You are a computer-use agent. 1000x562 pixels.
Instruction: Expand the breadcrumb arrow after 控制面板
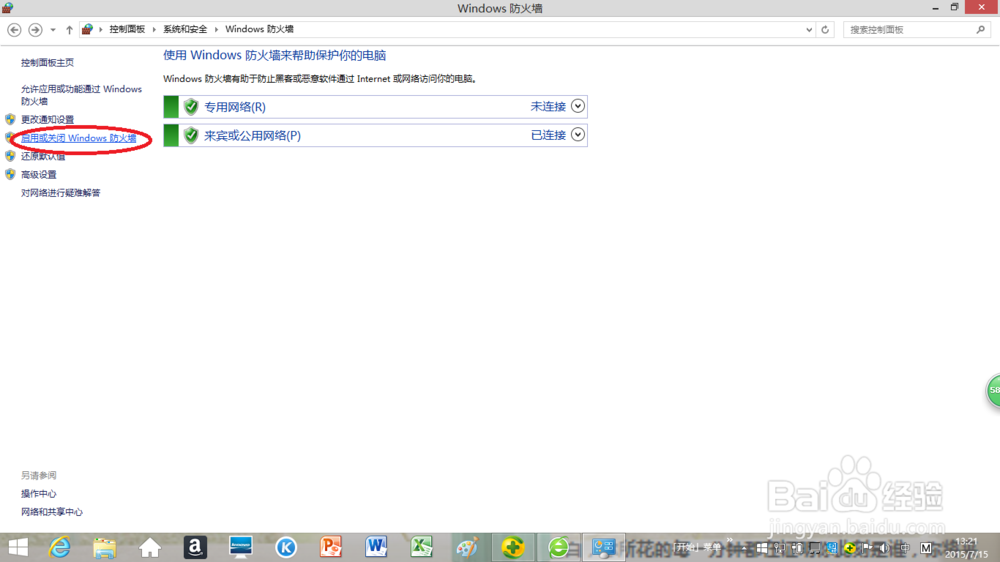click(154, 29)
